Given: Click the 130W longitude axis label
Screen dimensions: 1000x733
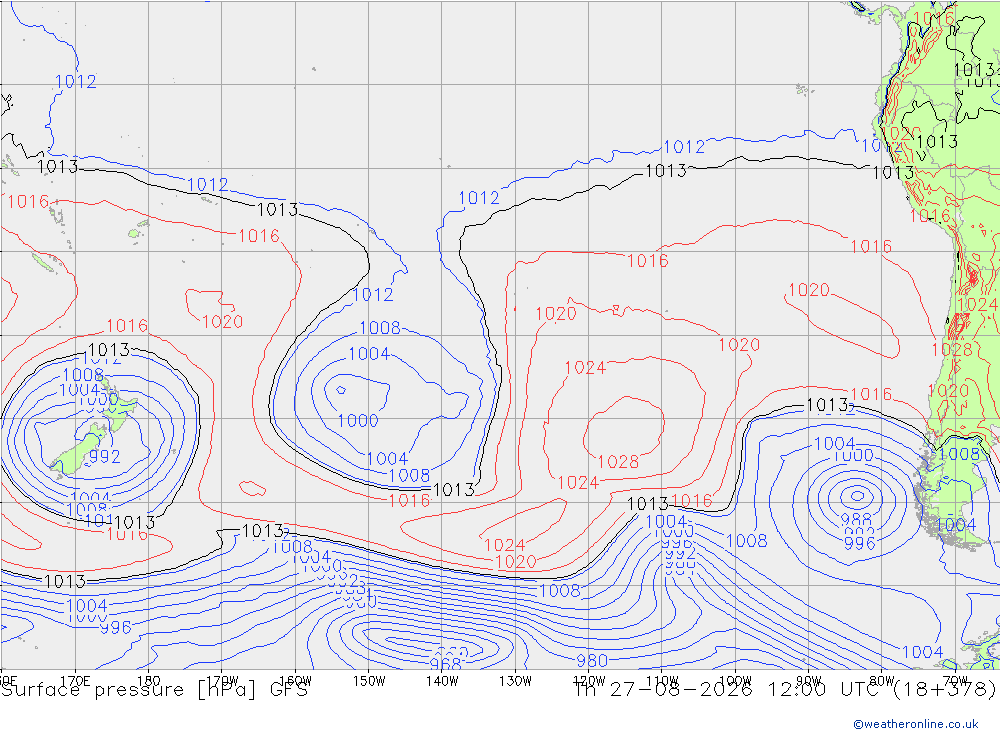Looking at the screenshot, I should tap(515, 681).
